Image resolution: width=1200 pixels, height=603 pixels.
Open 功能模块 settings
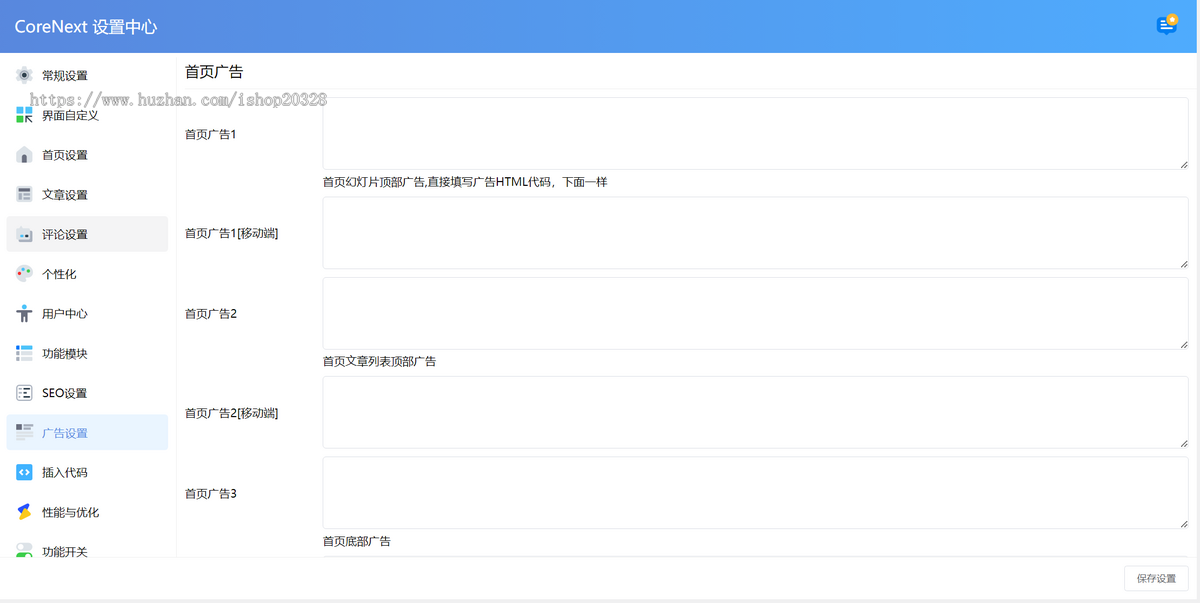[87, 353]
